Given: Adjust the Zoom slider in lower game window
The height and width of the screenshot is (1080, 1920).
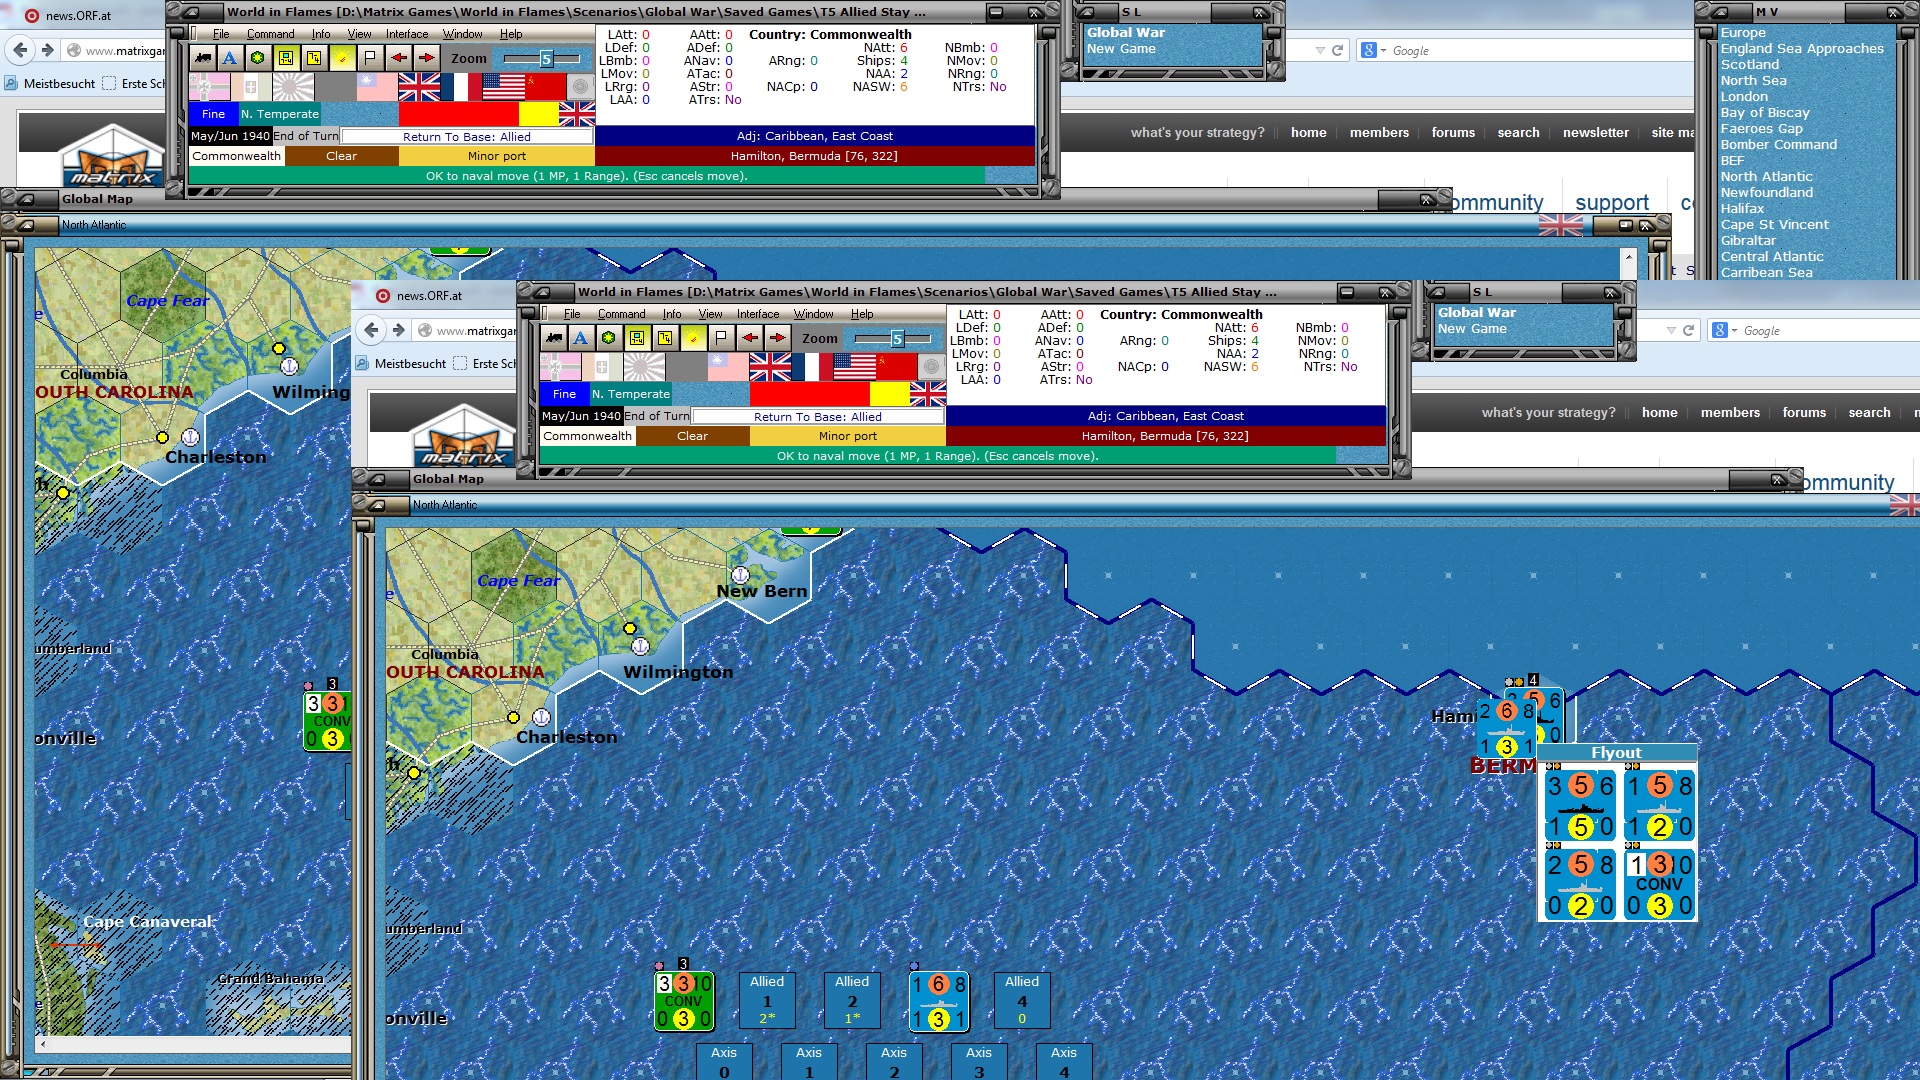Looking at the screenshot, I should click(x=894, y=339).
